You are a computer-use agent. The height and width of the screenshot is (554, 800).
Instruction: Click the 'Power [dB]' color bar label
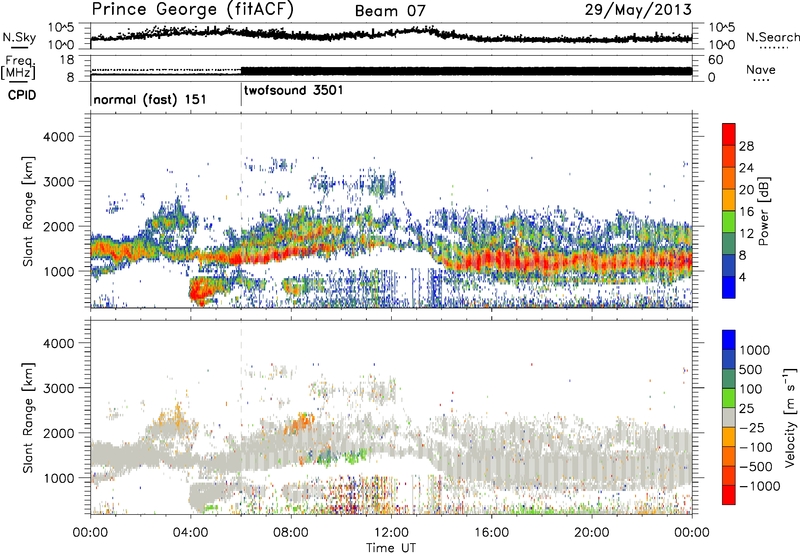coord(763,211)
